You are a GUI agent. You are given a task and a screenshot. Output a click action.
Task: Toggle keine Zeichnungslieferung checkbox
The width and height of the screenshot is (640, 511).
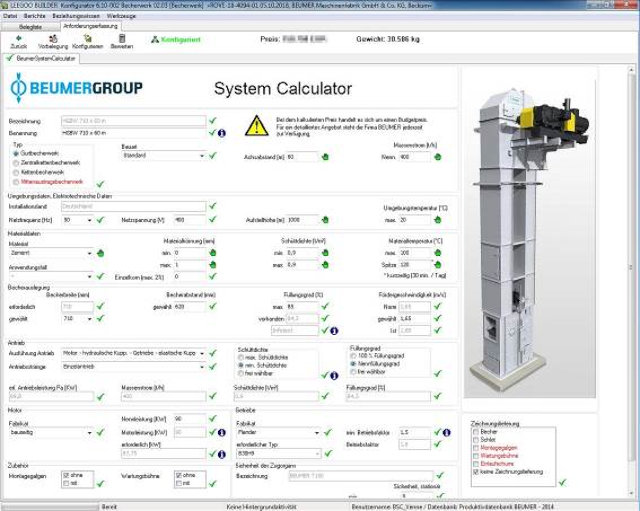(476, 472)
